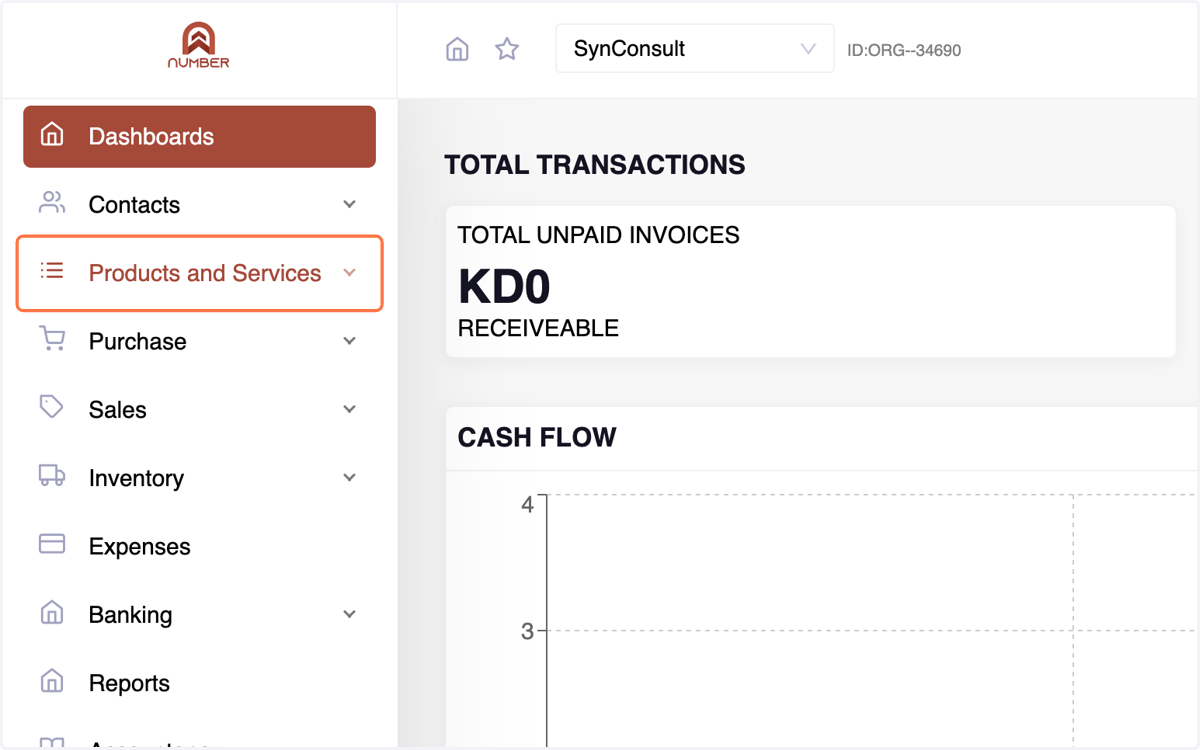Open the Sales sidebar item

tap(199, 409)
